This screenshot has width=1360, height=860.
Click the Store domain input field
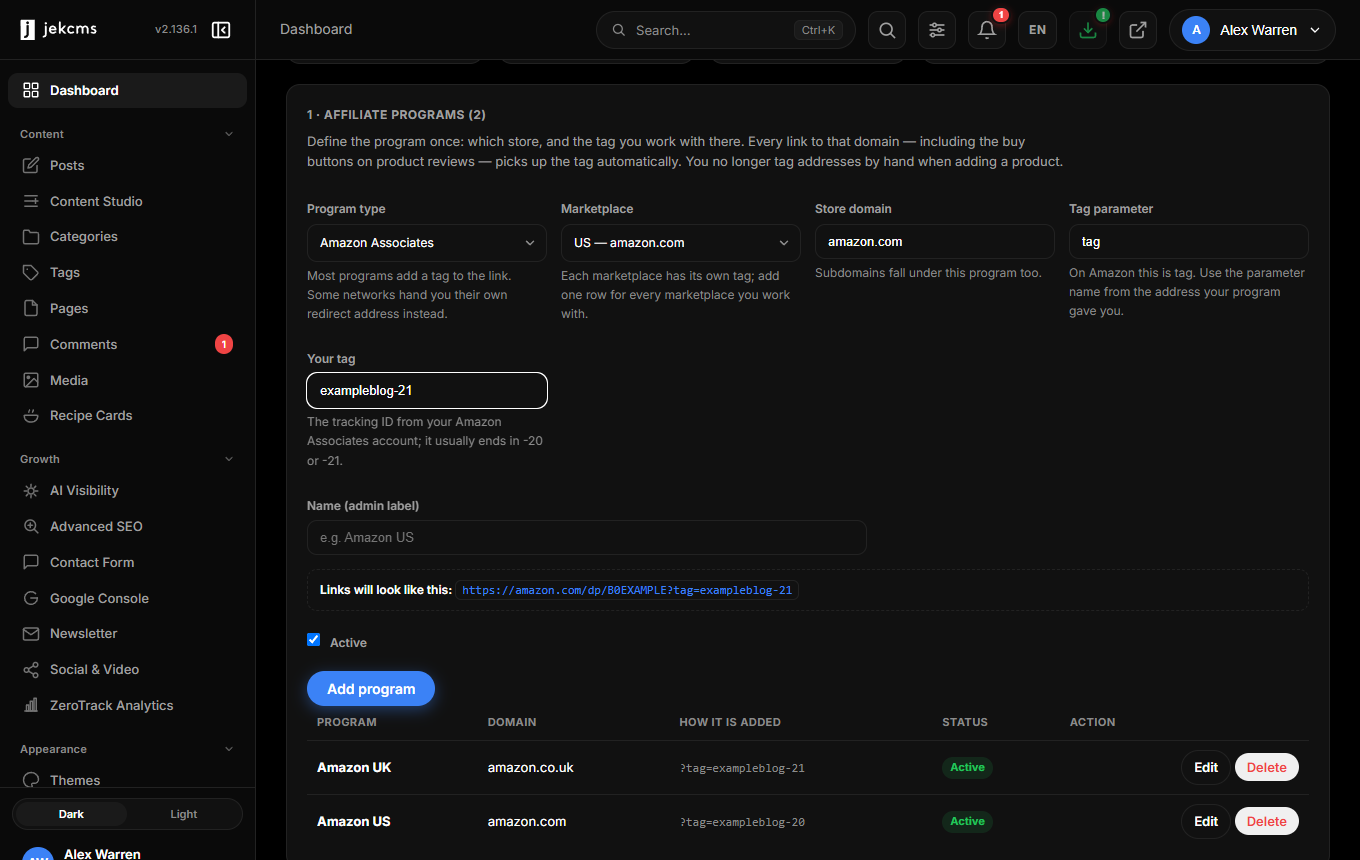[935, 242]
